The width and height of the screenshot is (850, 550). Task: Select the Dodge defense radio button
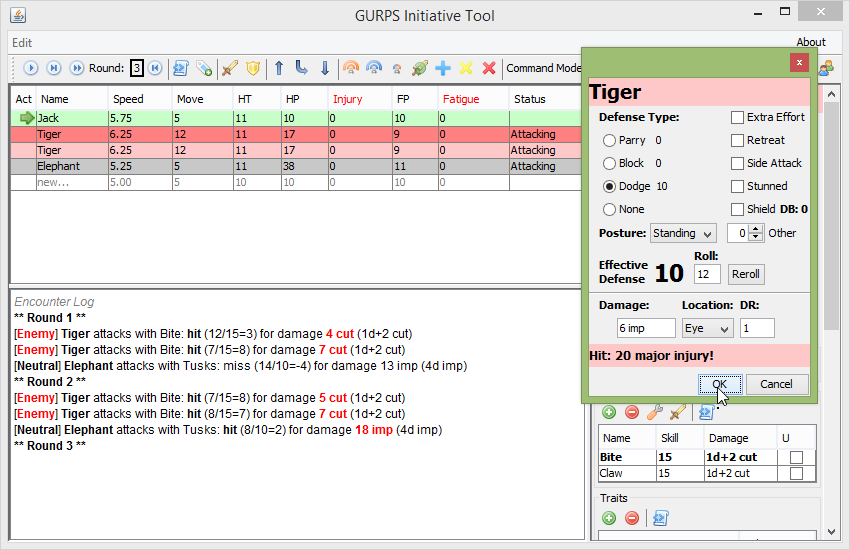click(609, 186)
